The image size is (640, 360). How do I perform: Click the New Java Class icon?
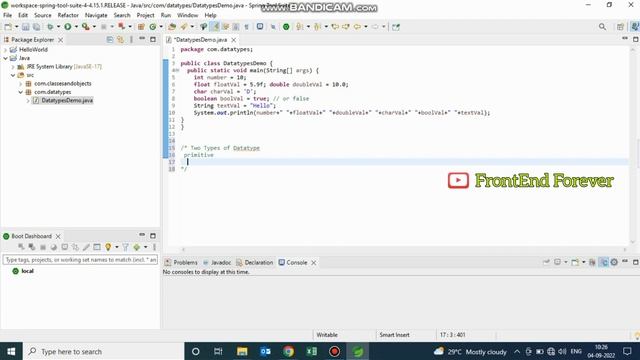coord(153,27)
